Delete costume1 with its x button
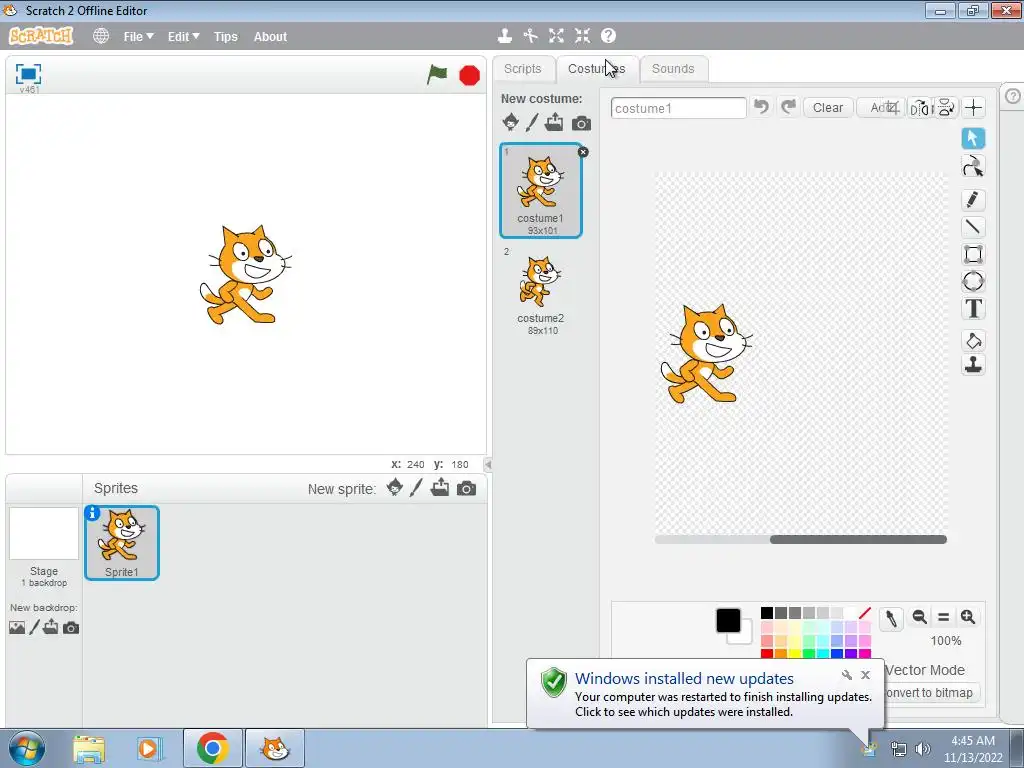 coord(583,152)
